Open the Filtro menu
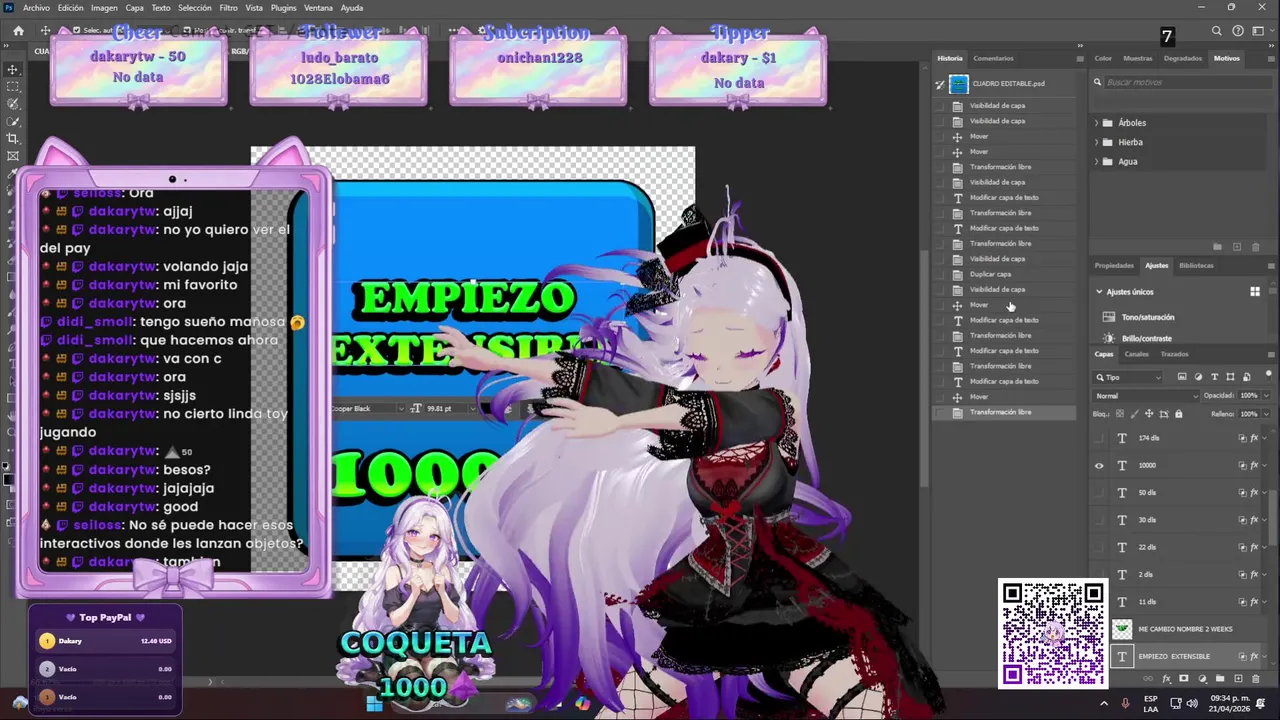1280x720 pixels. coord(228,8)
